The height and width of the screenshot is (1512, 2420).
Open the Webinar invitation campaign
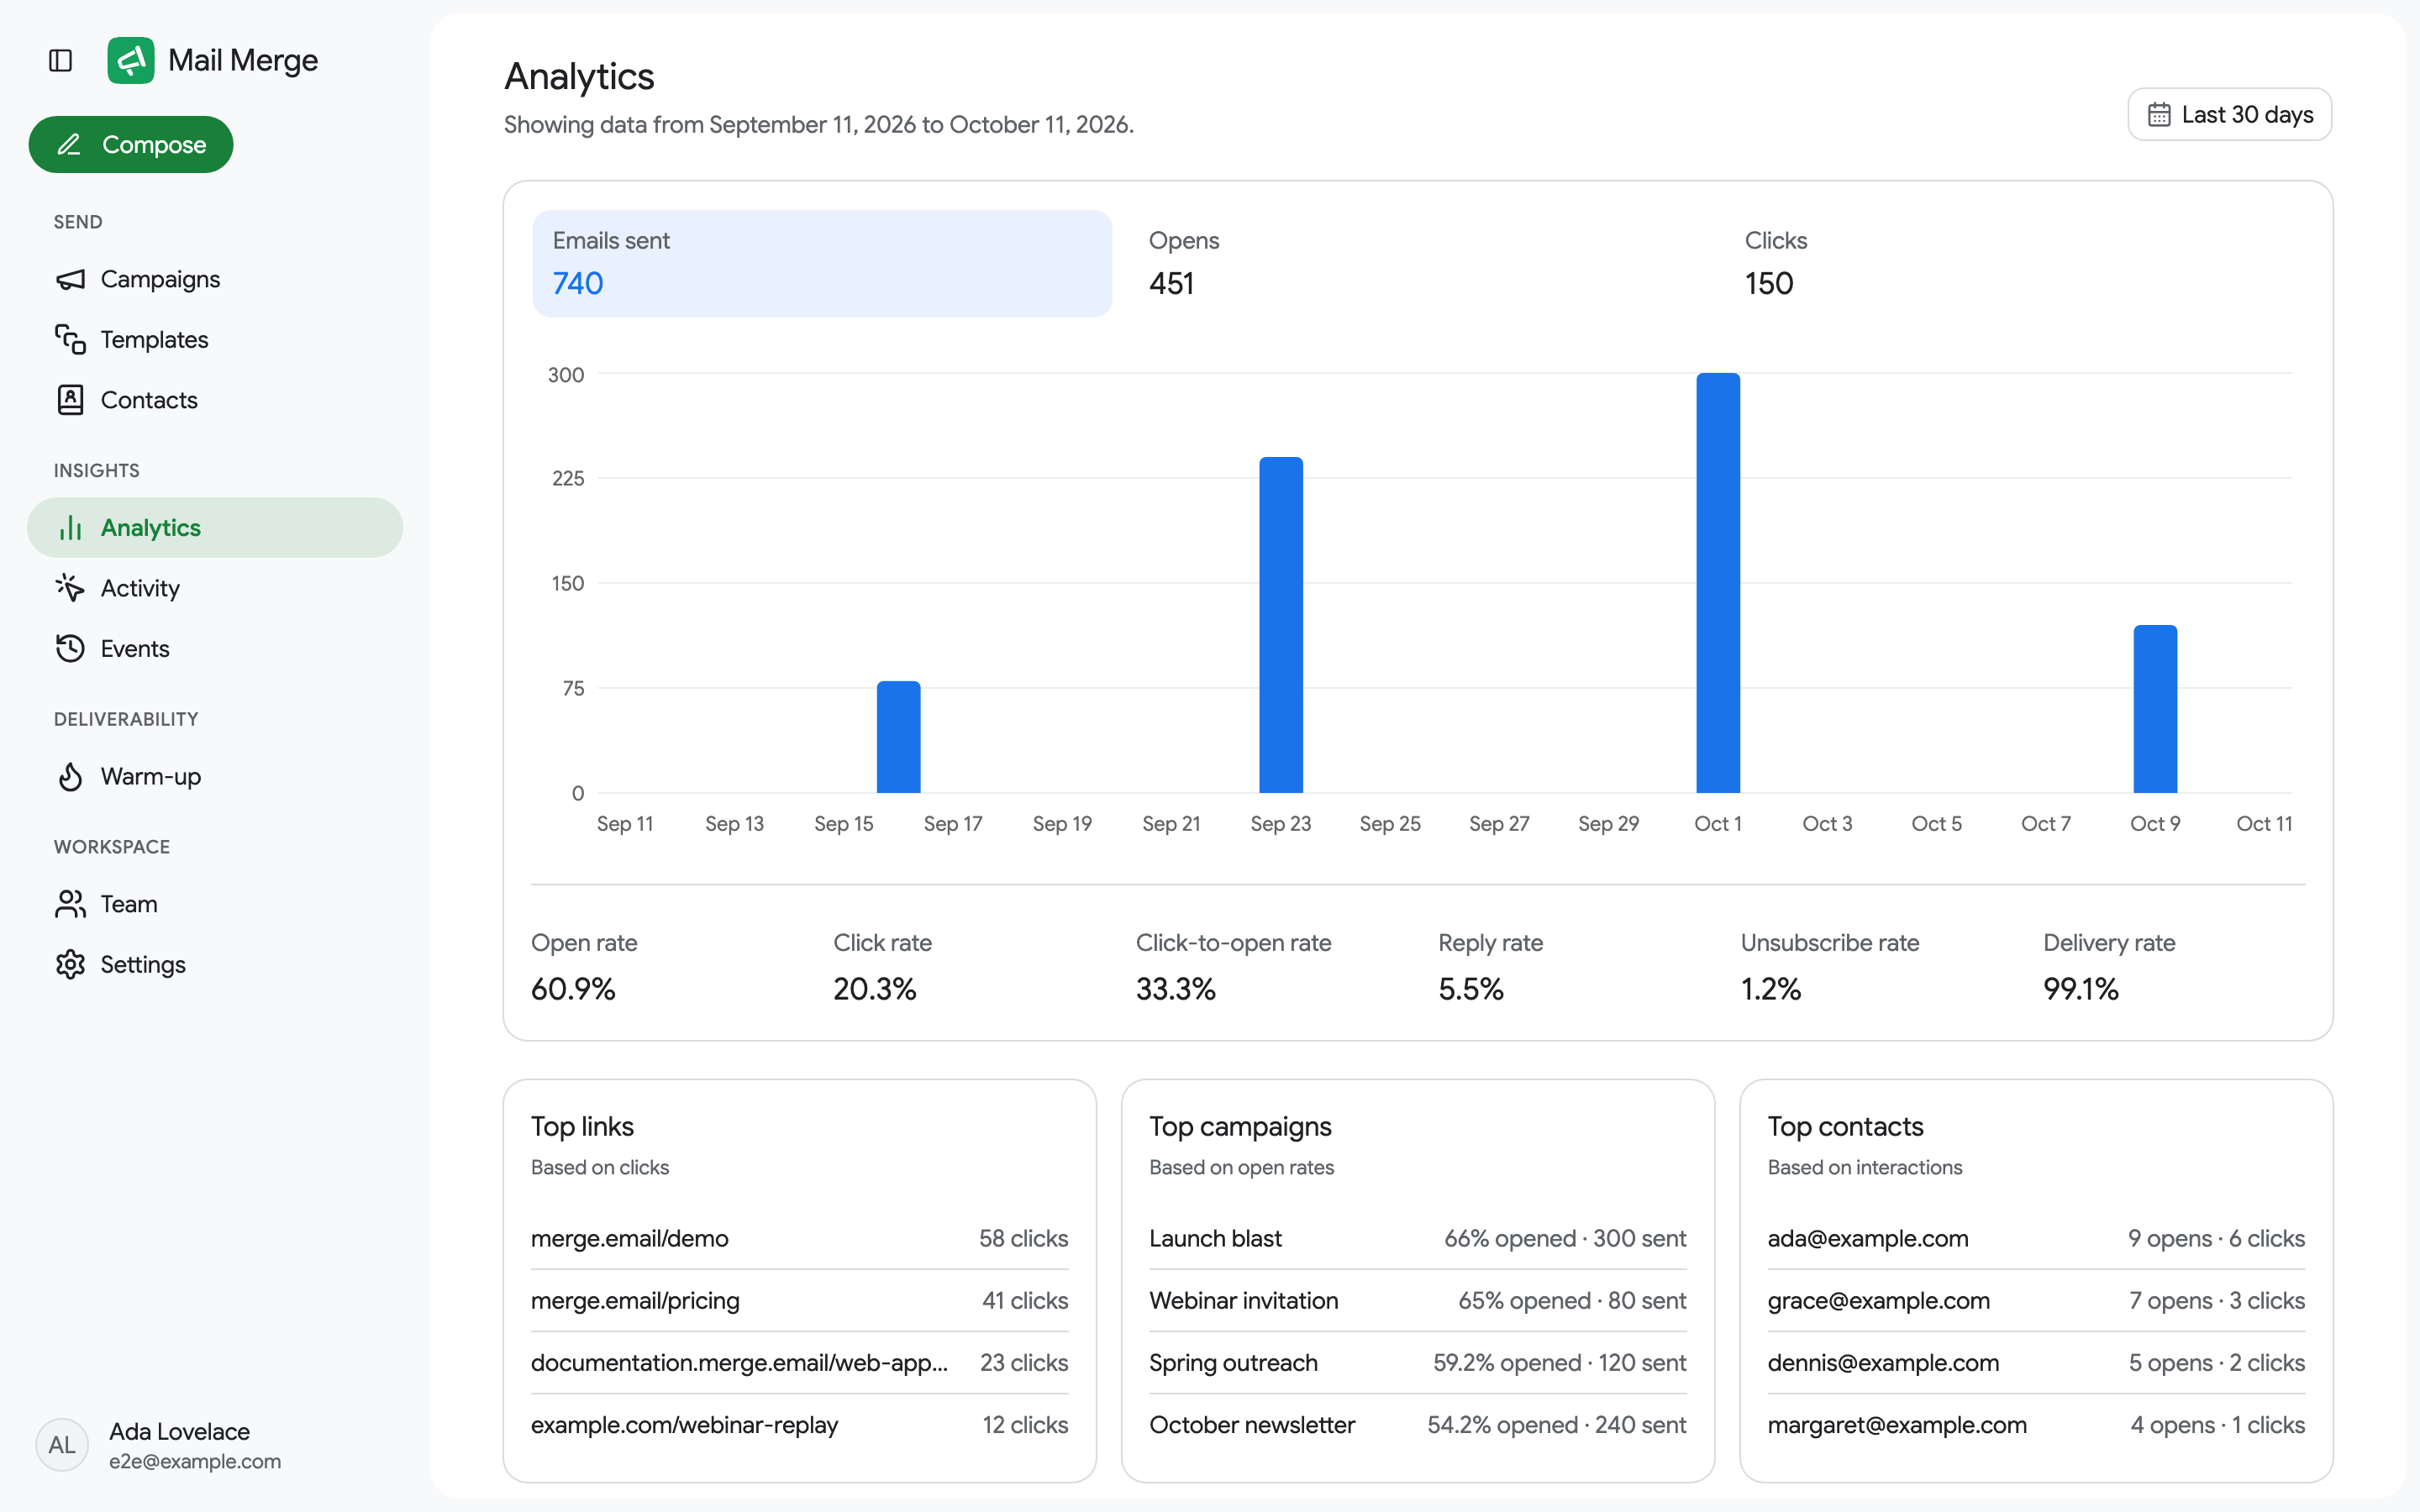pos(1418,1301)
